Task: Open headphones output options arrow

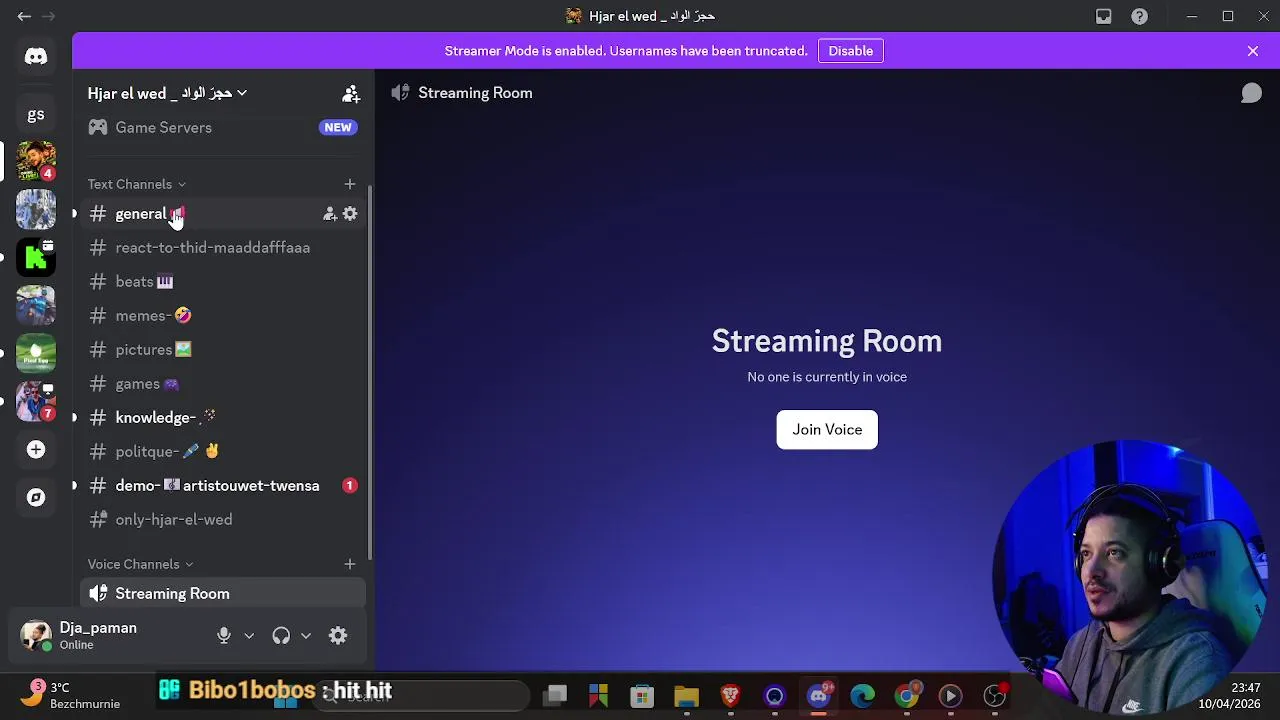Action: 306,636
